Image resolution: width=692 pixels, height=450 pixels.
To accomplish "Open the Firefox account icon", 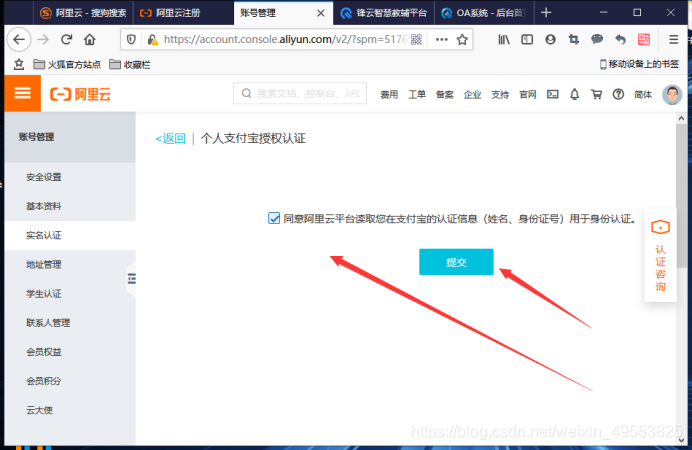I will click(x=550, y=40).
